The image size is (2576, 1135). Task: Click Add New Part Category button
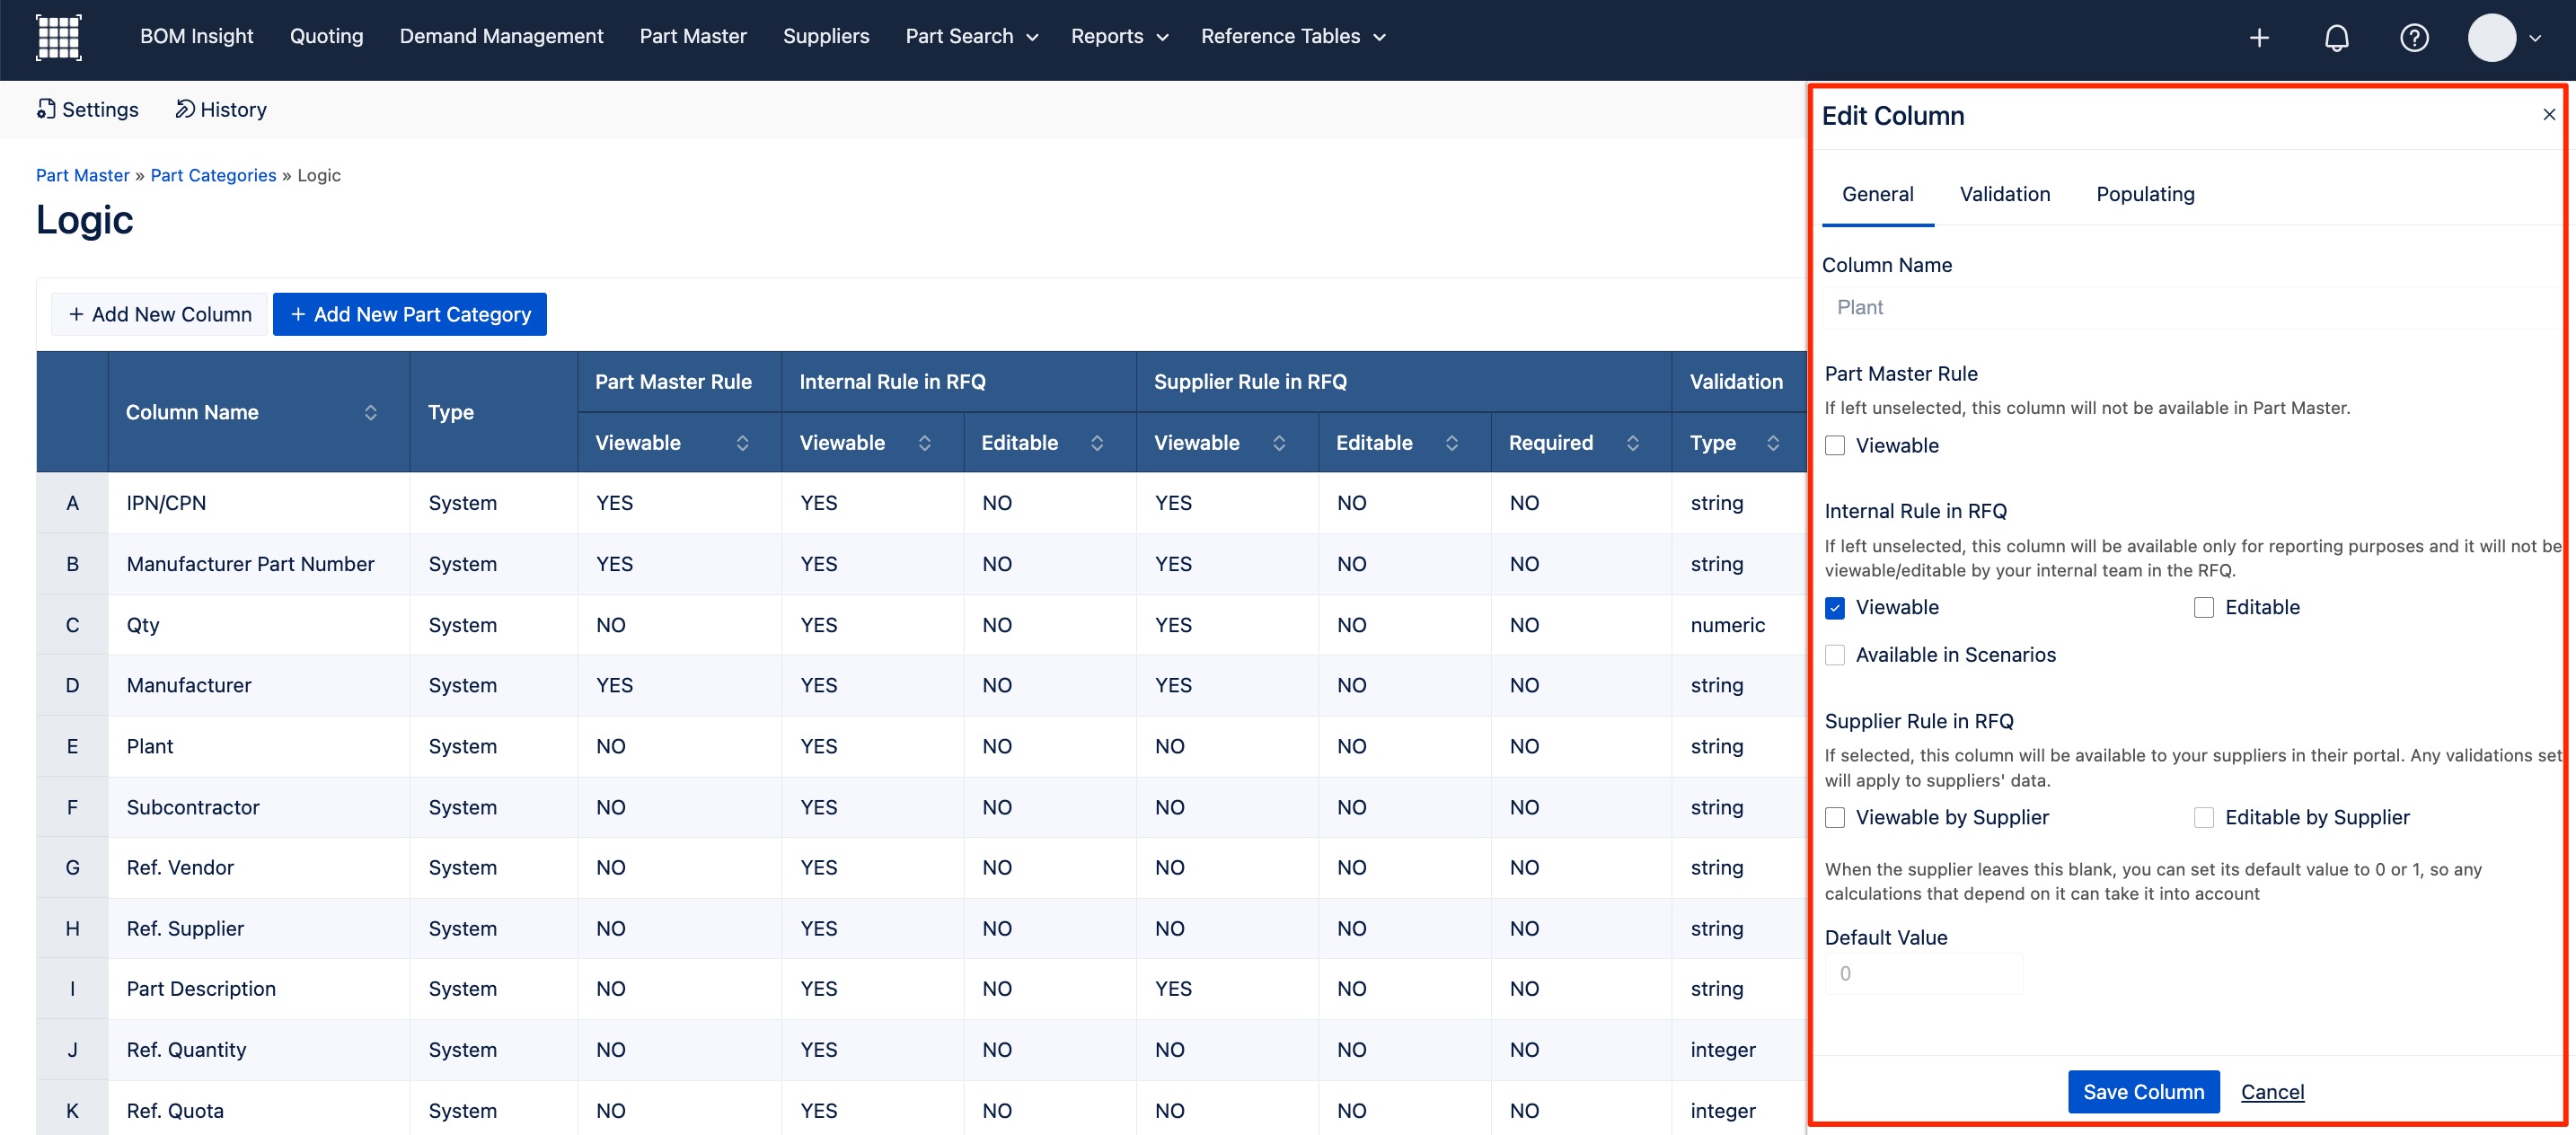pyautogui.click(x=410, y=315)
